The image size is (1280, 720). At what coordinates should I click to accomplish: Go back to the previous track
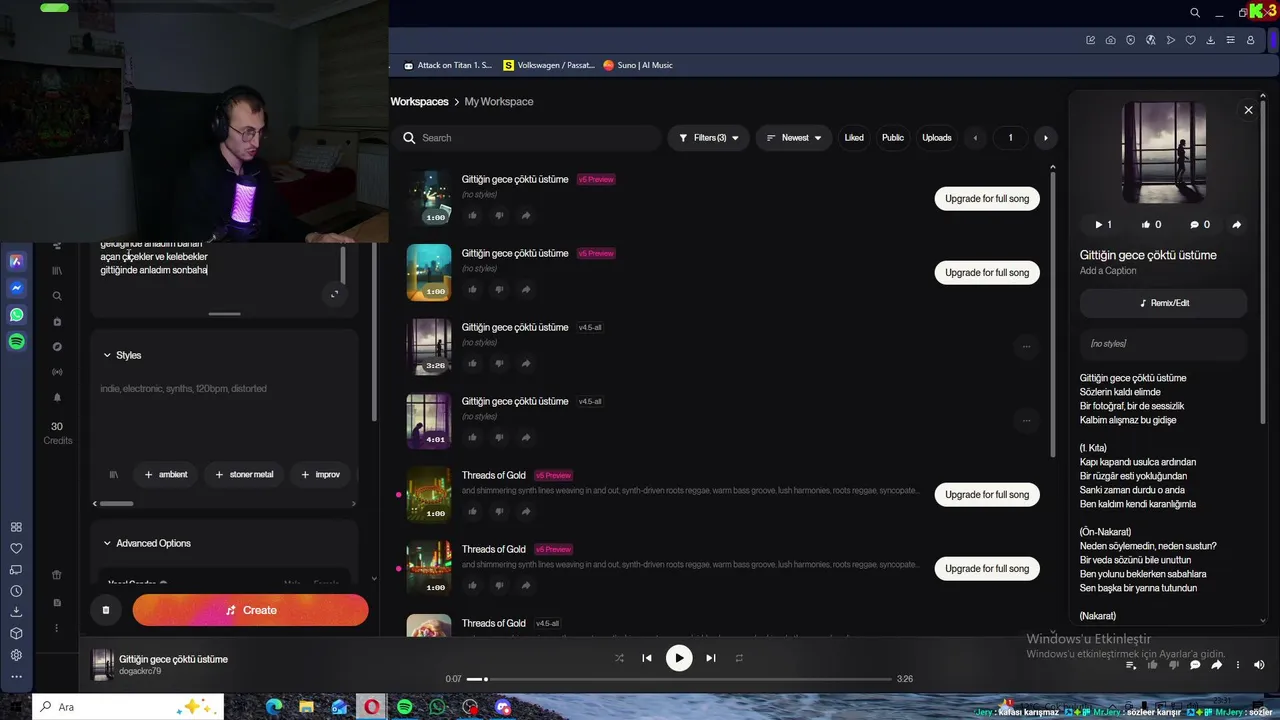647,658
